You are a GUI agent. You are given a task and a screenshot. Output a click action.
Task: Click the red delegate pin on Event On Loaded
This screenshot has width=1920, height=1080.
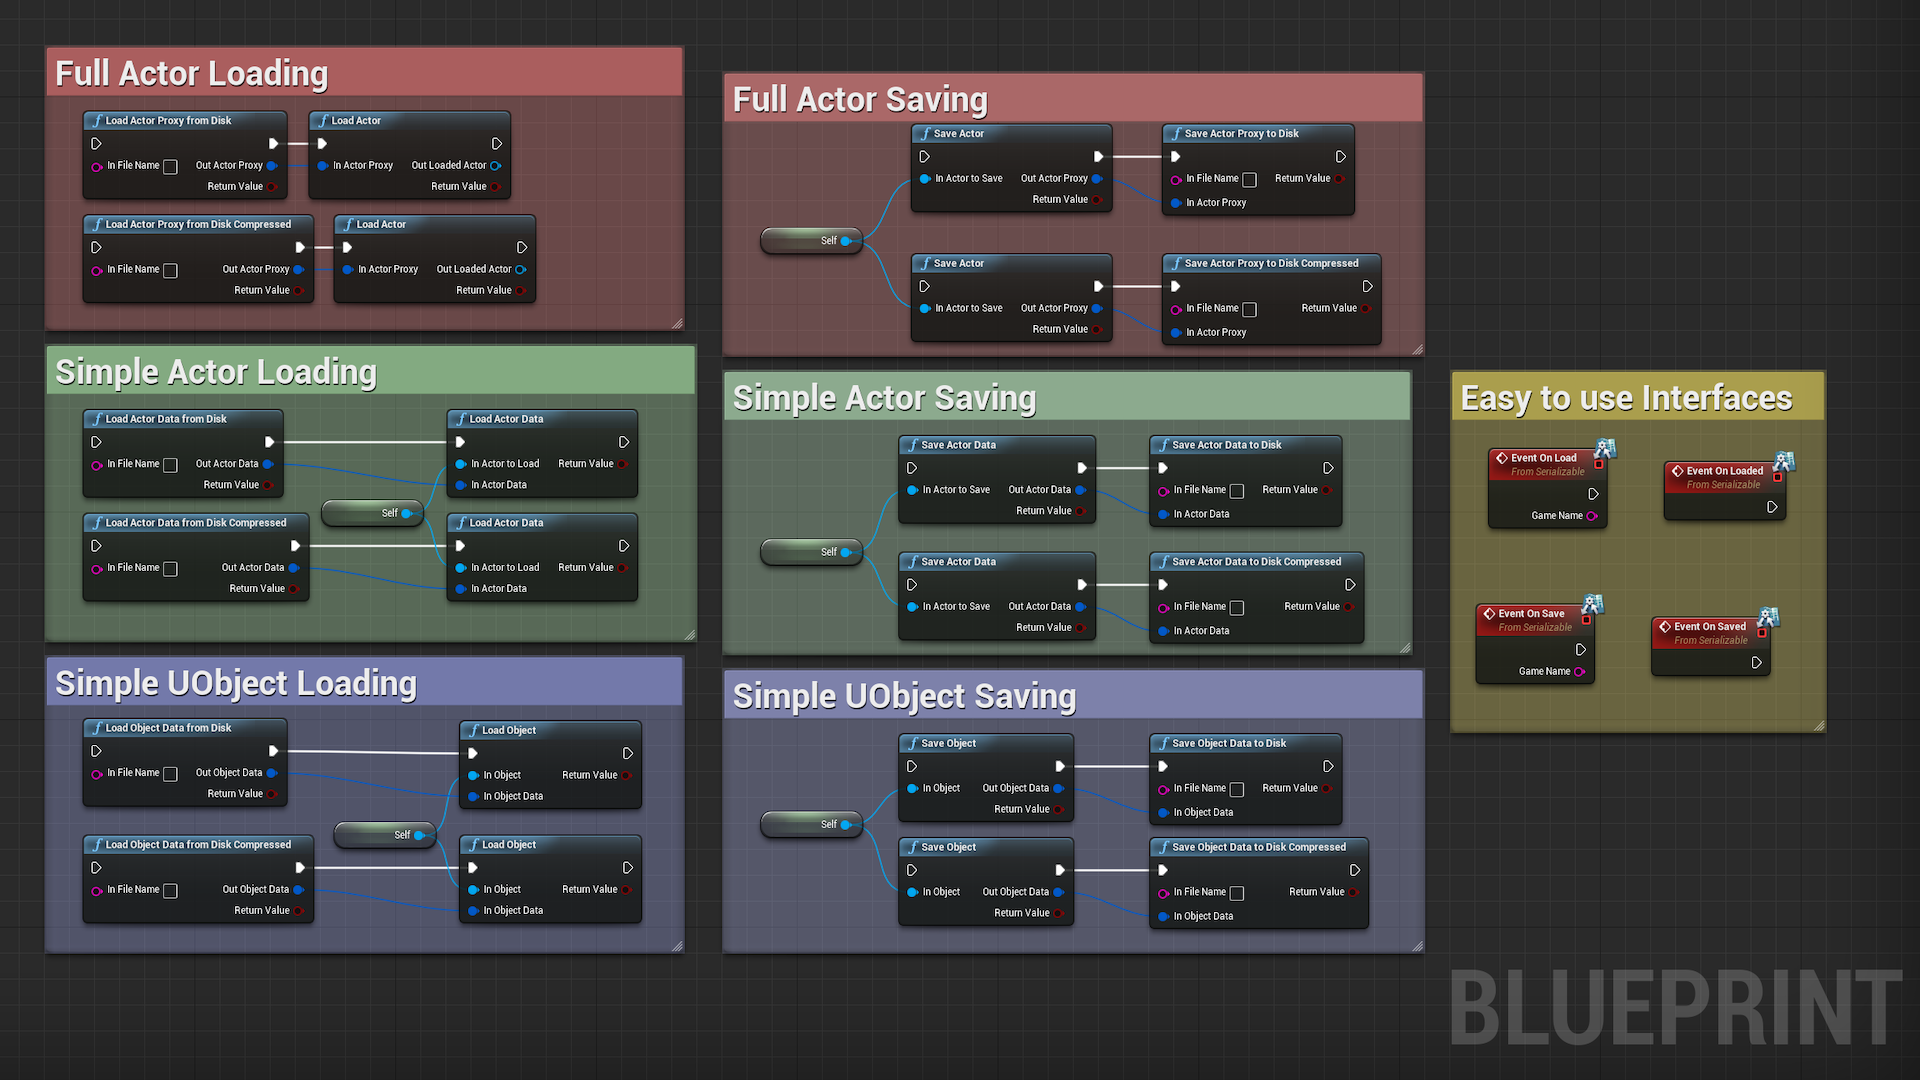1778,477
